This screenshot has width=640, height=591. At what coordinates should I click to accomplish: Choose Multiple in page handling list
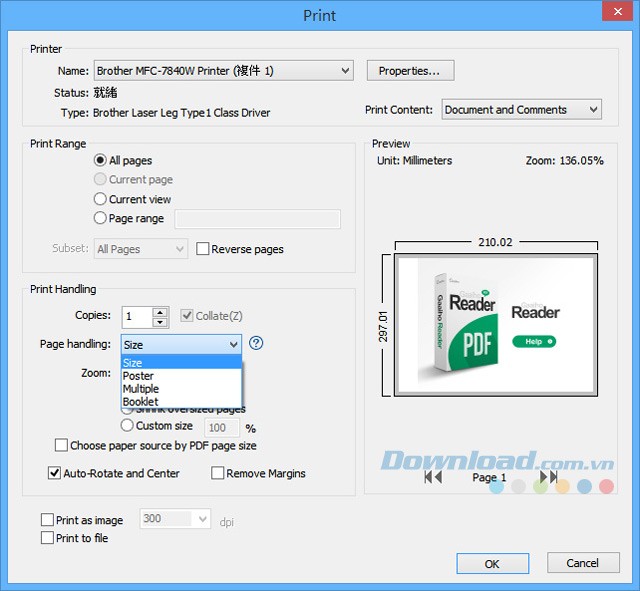tap(181, 388)
